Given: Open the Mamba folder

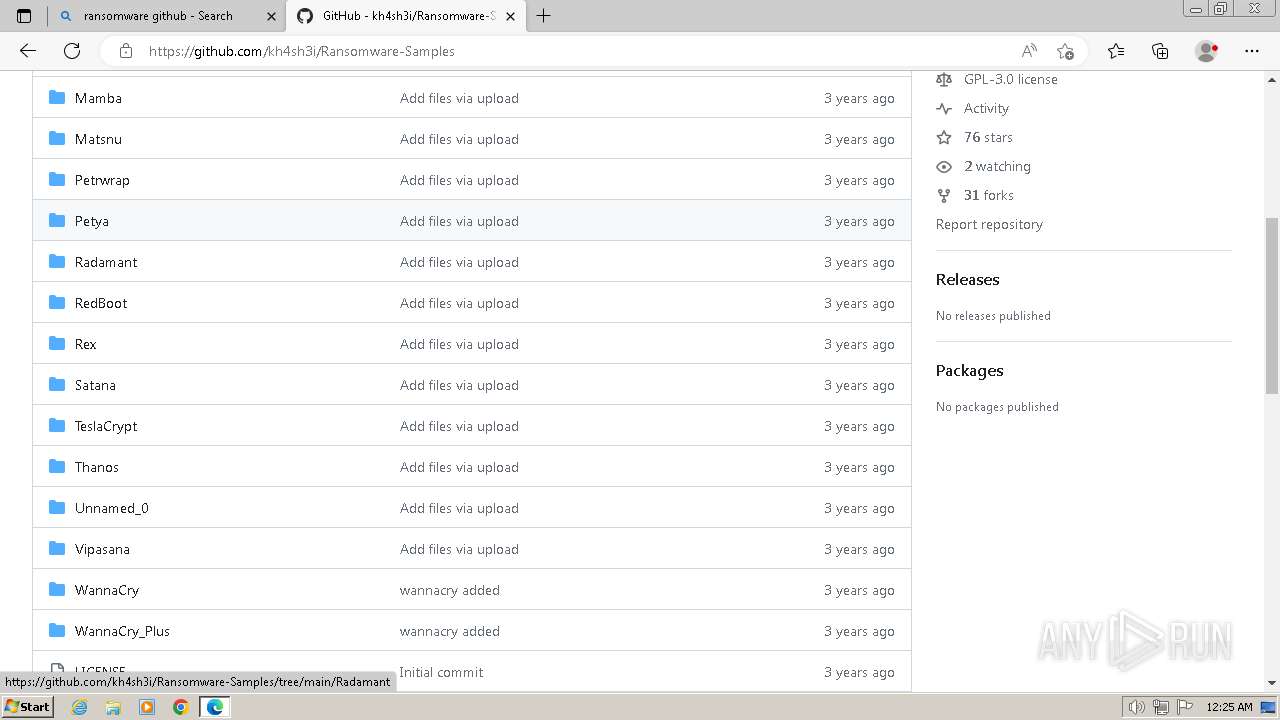Looking at the screenshot, I should [98, 98].
